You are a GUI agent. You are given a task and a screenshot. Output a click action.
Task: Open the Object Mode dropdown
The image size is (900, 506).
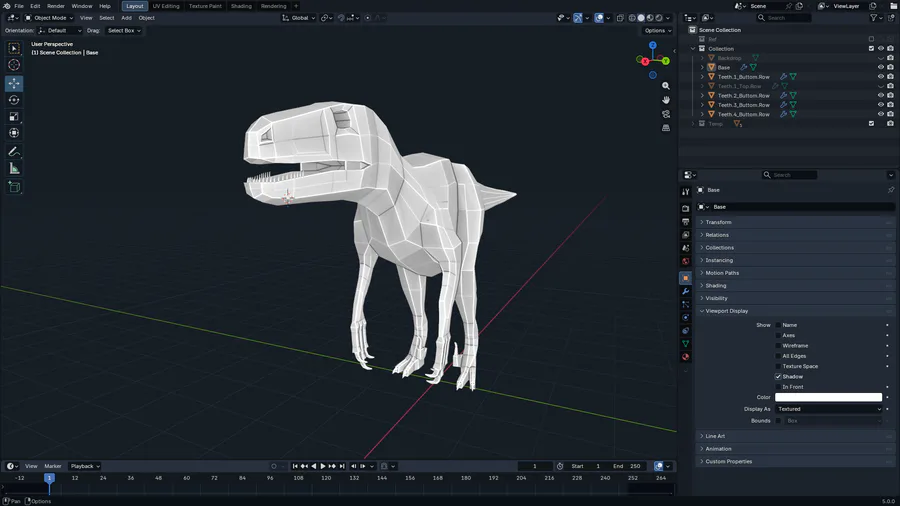click(x=49, y=18)
